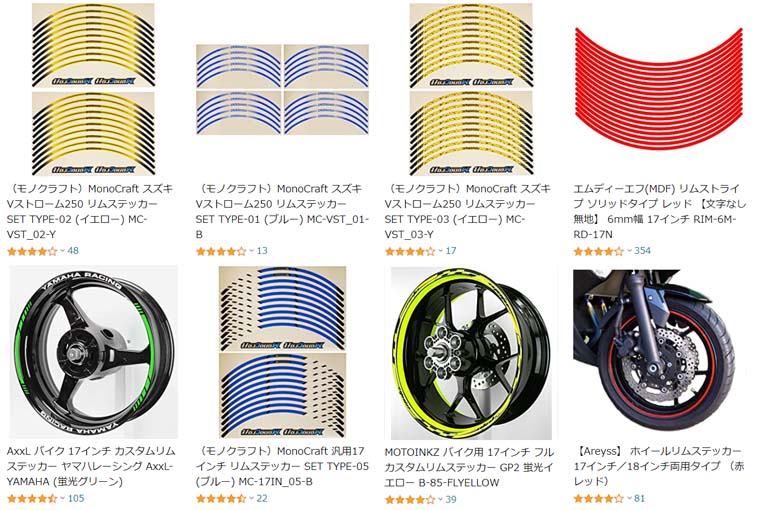The image size is (760, 510).
Task: Open the MC-VST_01-B product title link
Action: pos(283,211)
